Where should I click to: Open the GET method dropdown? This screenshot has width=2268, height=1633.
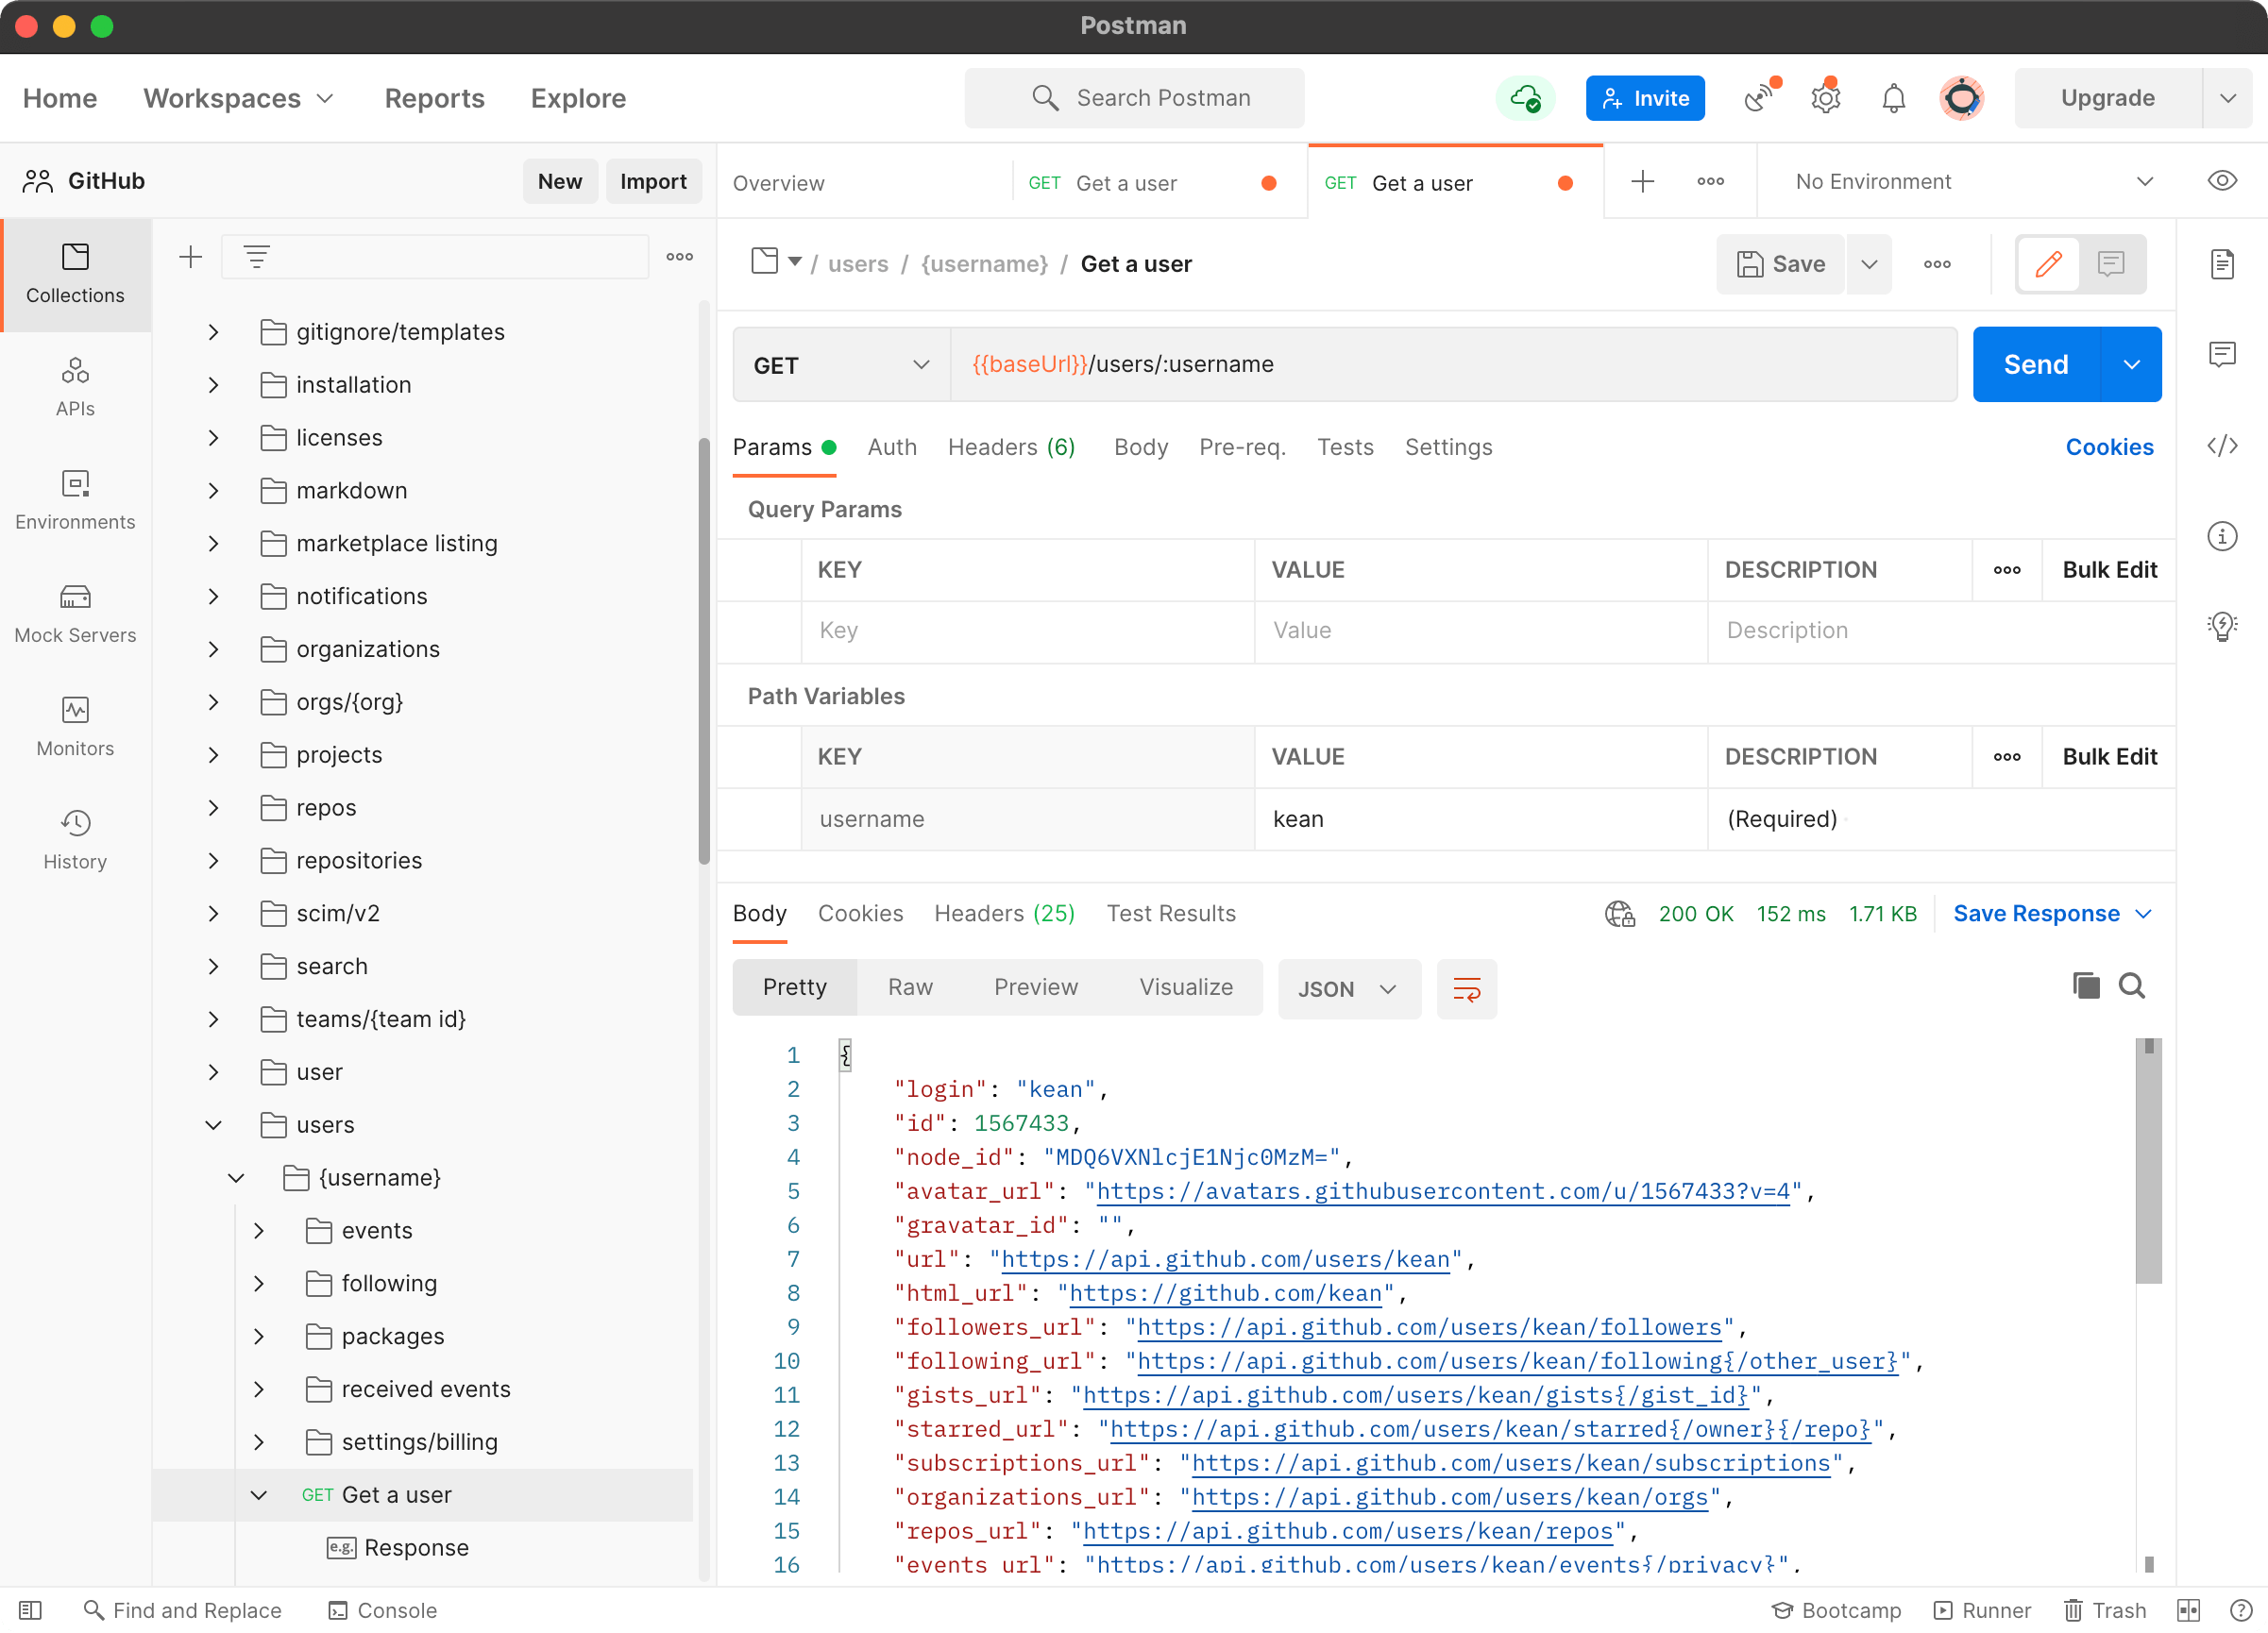841,365
